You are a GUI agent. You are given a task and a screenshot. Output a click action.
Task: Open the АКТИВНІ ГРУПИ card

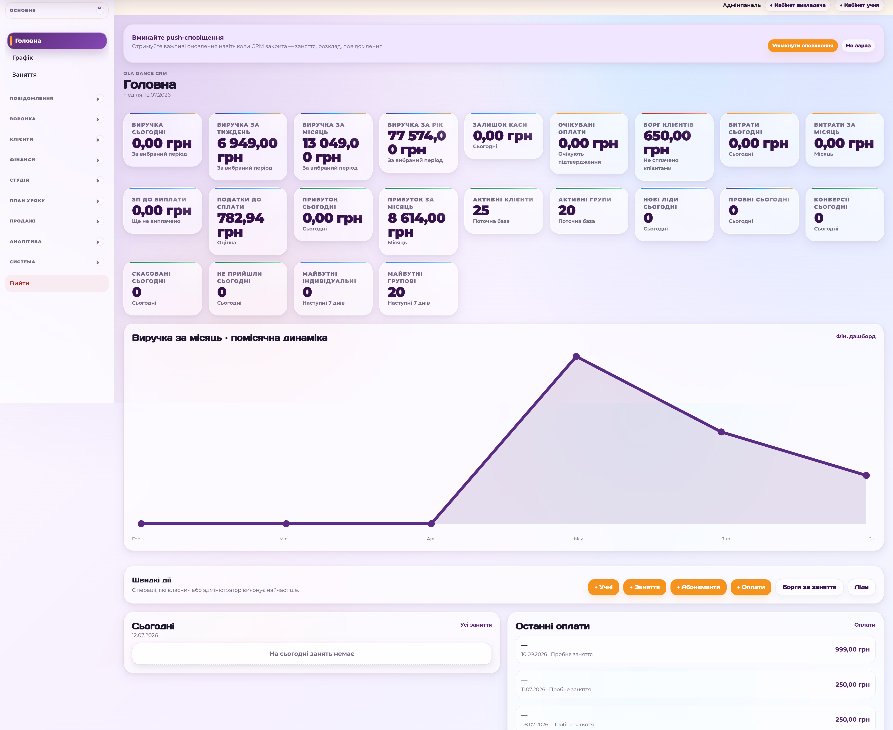pyautogui.click(x=589, y=211)
